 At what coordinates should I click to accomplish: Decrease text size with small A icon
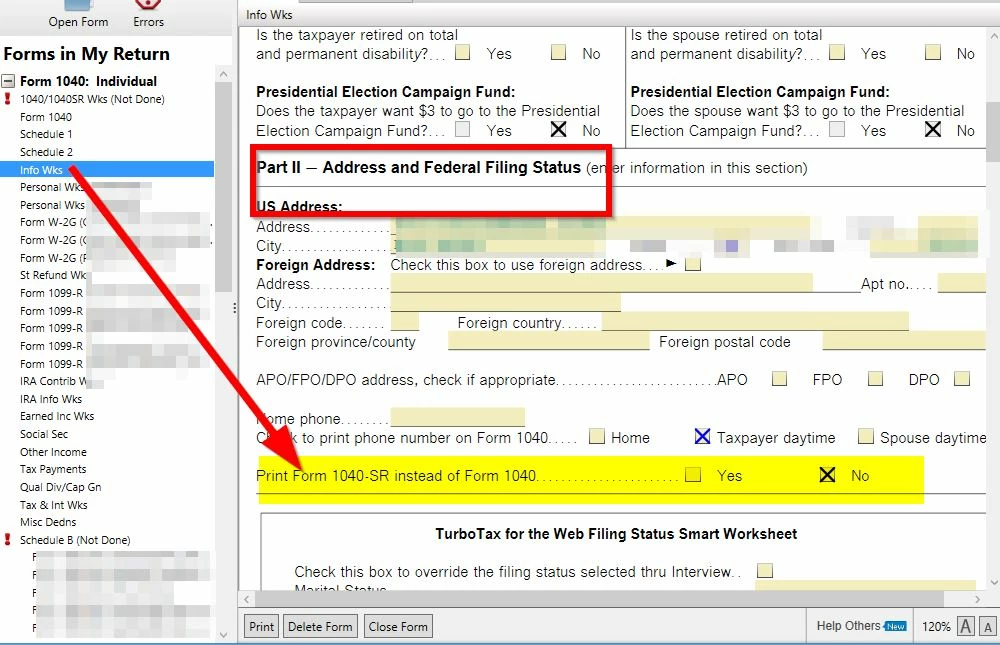(988, 626)
